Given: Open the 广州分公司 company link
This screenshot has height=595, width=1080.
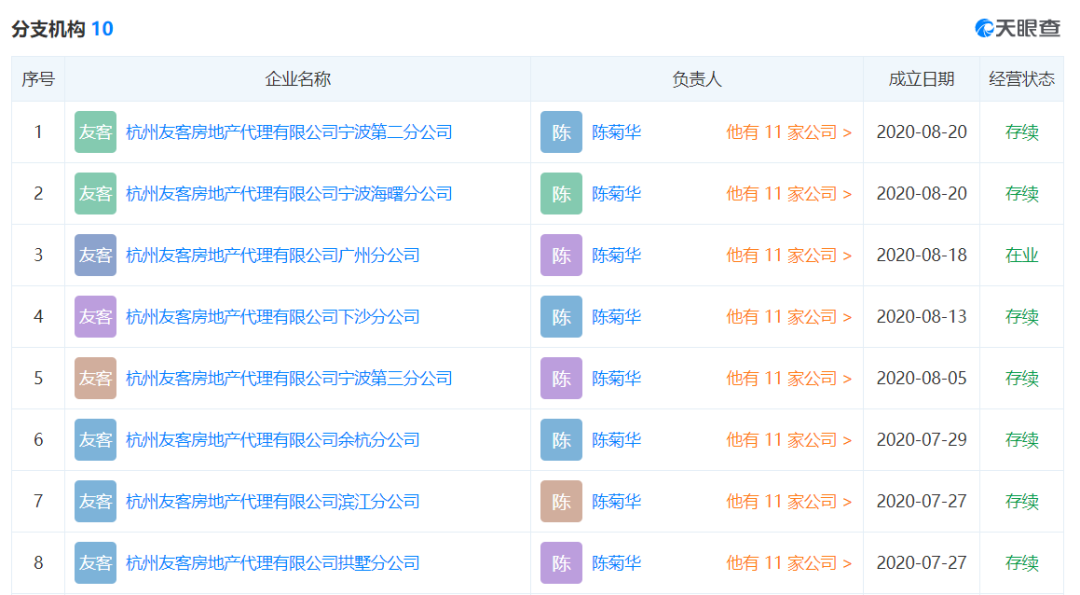Looking at the screenshot, I should [273, 255].
